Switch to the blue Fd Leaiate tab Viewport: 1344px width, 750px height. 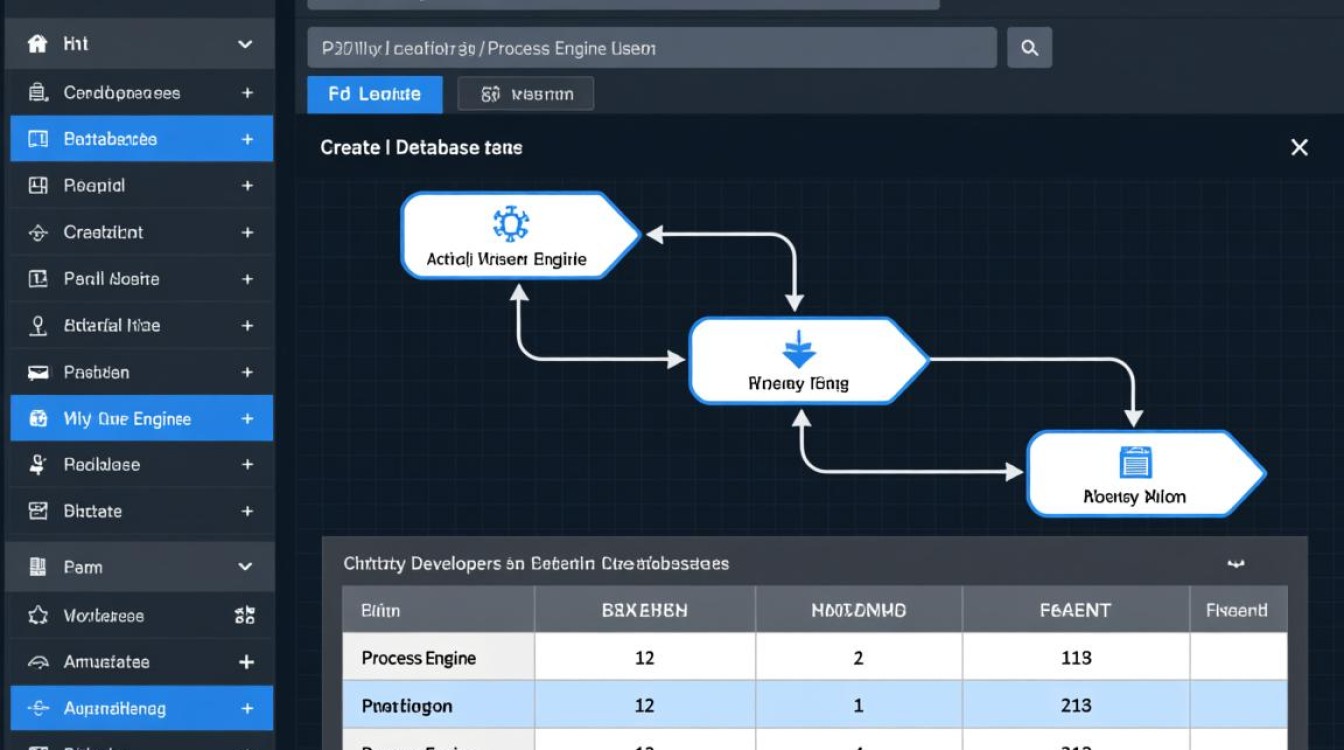pos(374,94)
